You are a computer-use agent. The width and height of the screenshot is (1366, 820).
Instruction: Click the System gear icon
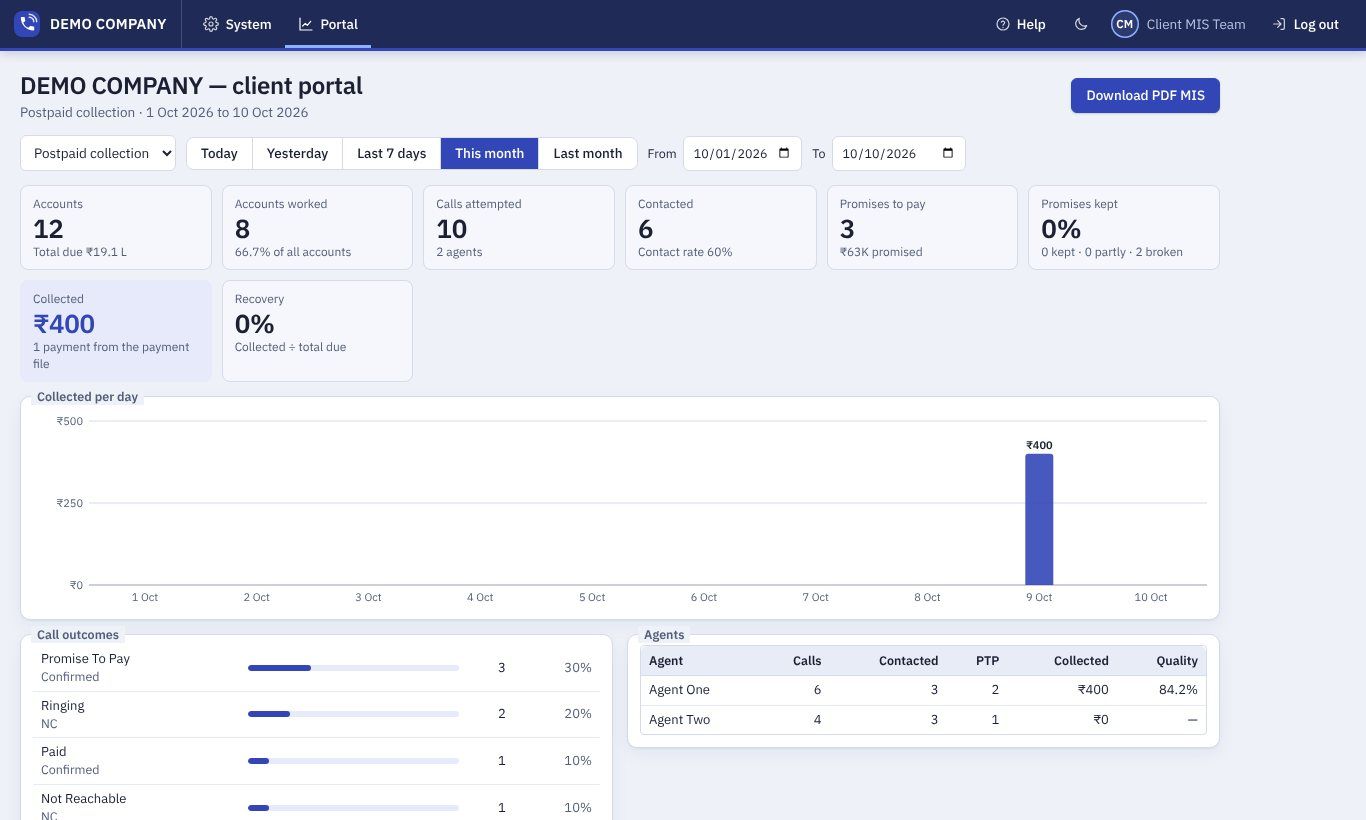point(211,24)
